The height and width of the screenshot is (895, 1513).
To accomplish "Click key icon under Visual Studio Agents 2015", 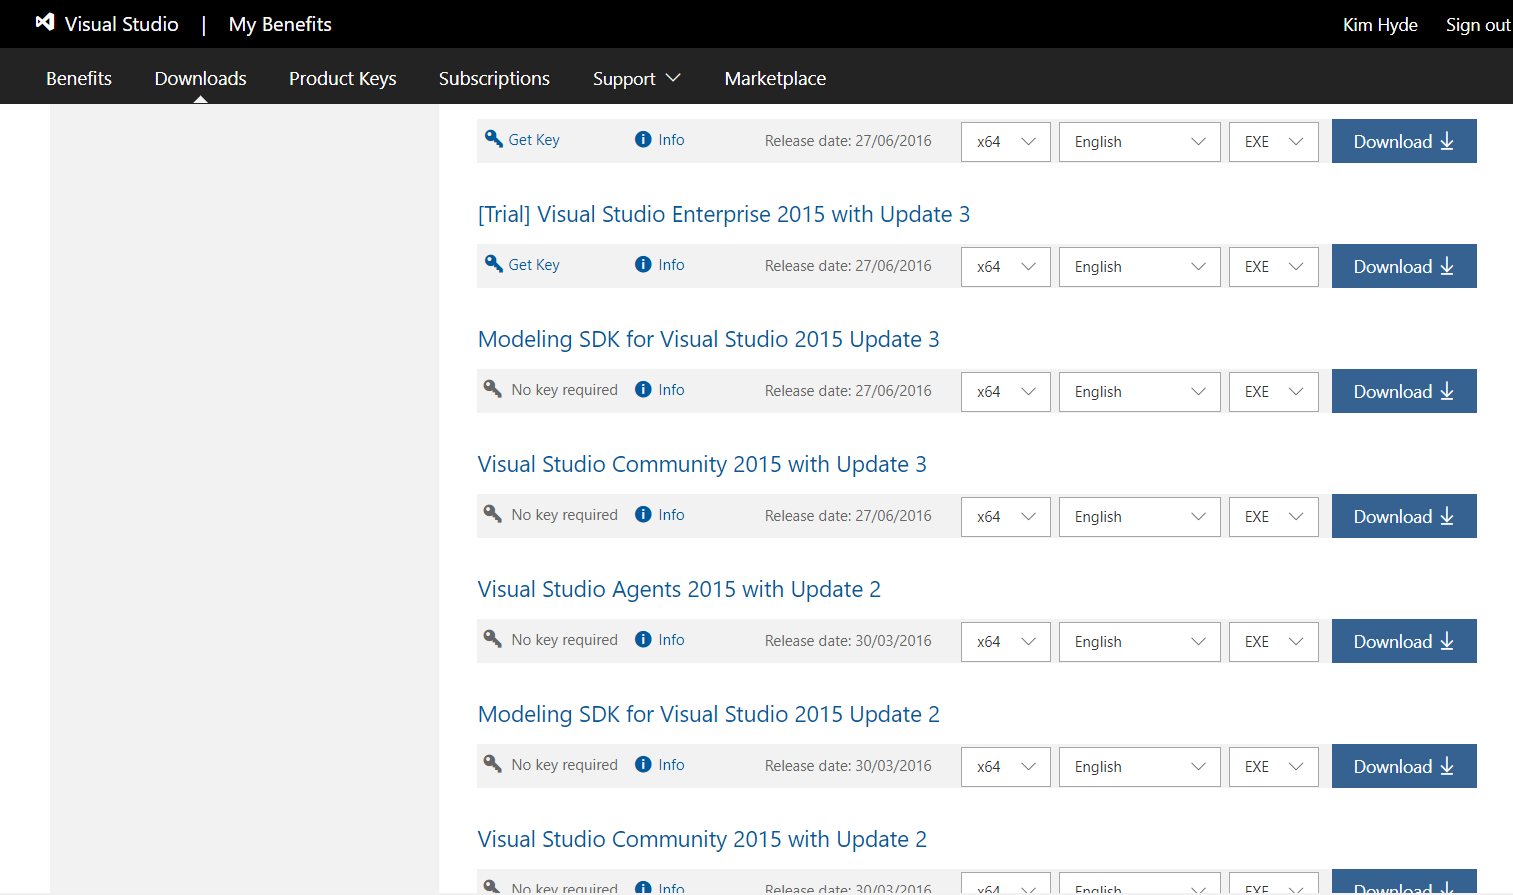I will click(493, 638).
